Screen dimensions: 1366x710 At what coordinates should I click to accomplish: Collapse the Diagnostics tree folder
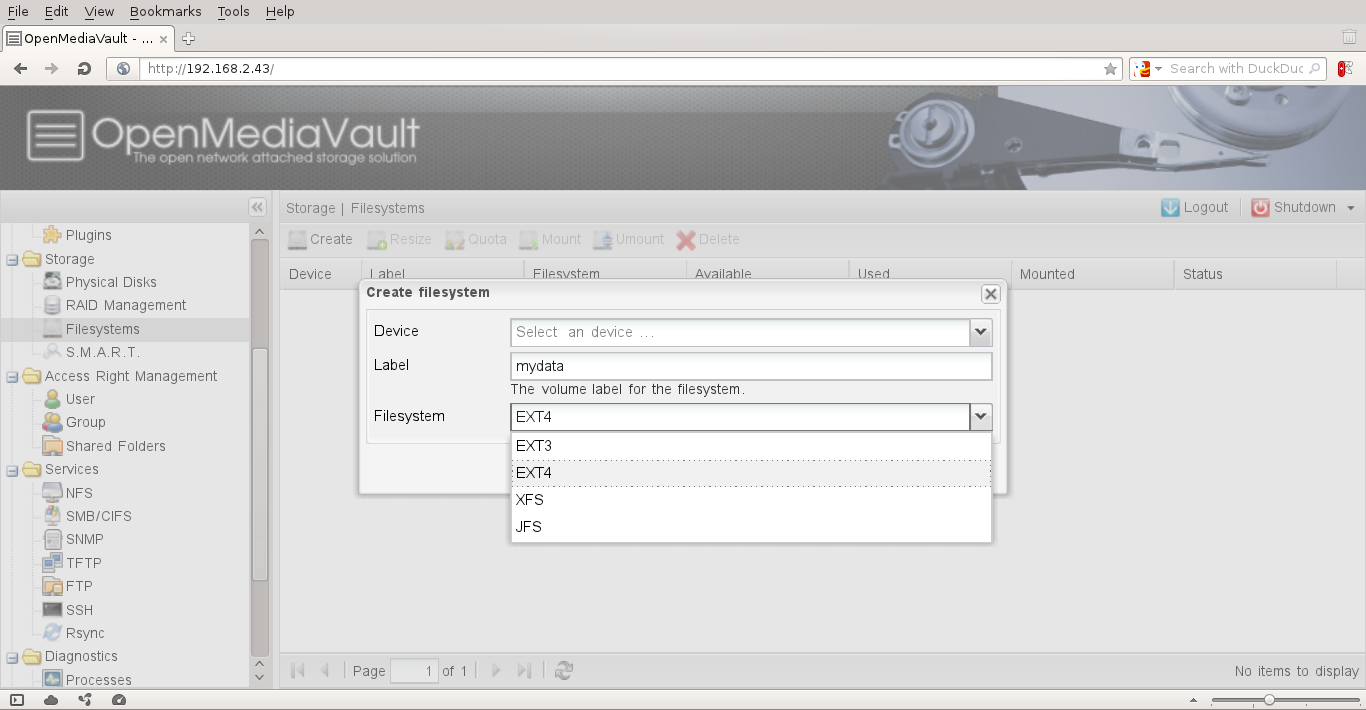point(12,656)
